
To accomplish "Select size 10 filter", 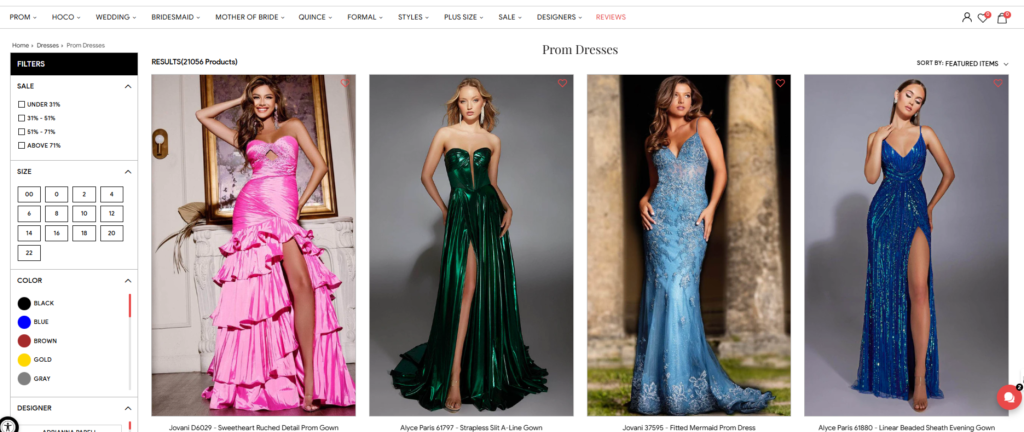I will 84,214.
